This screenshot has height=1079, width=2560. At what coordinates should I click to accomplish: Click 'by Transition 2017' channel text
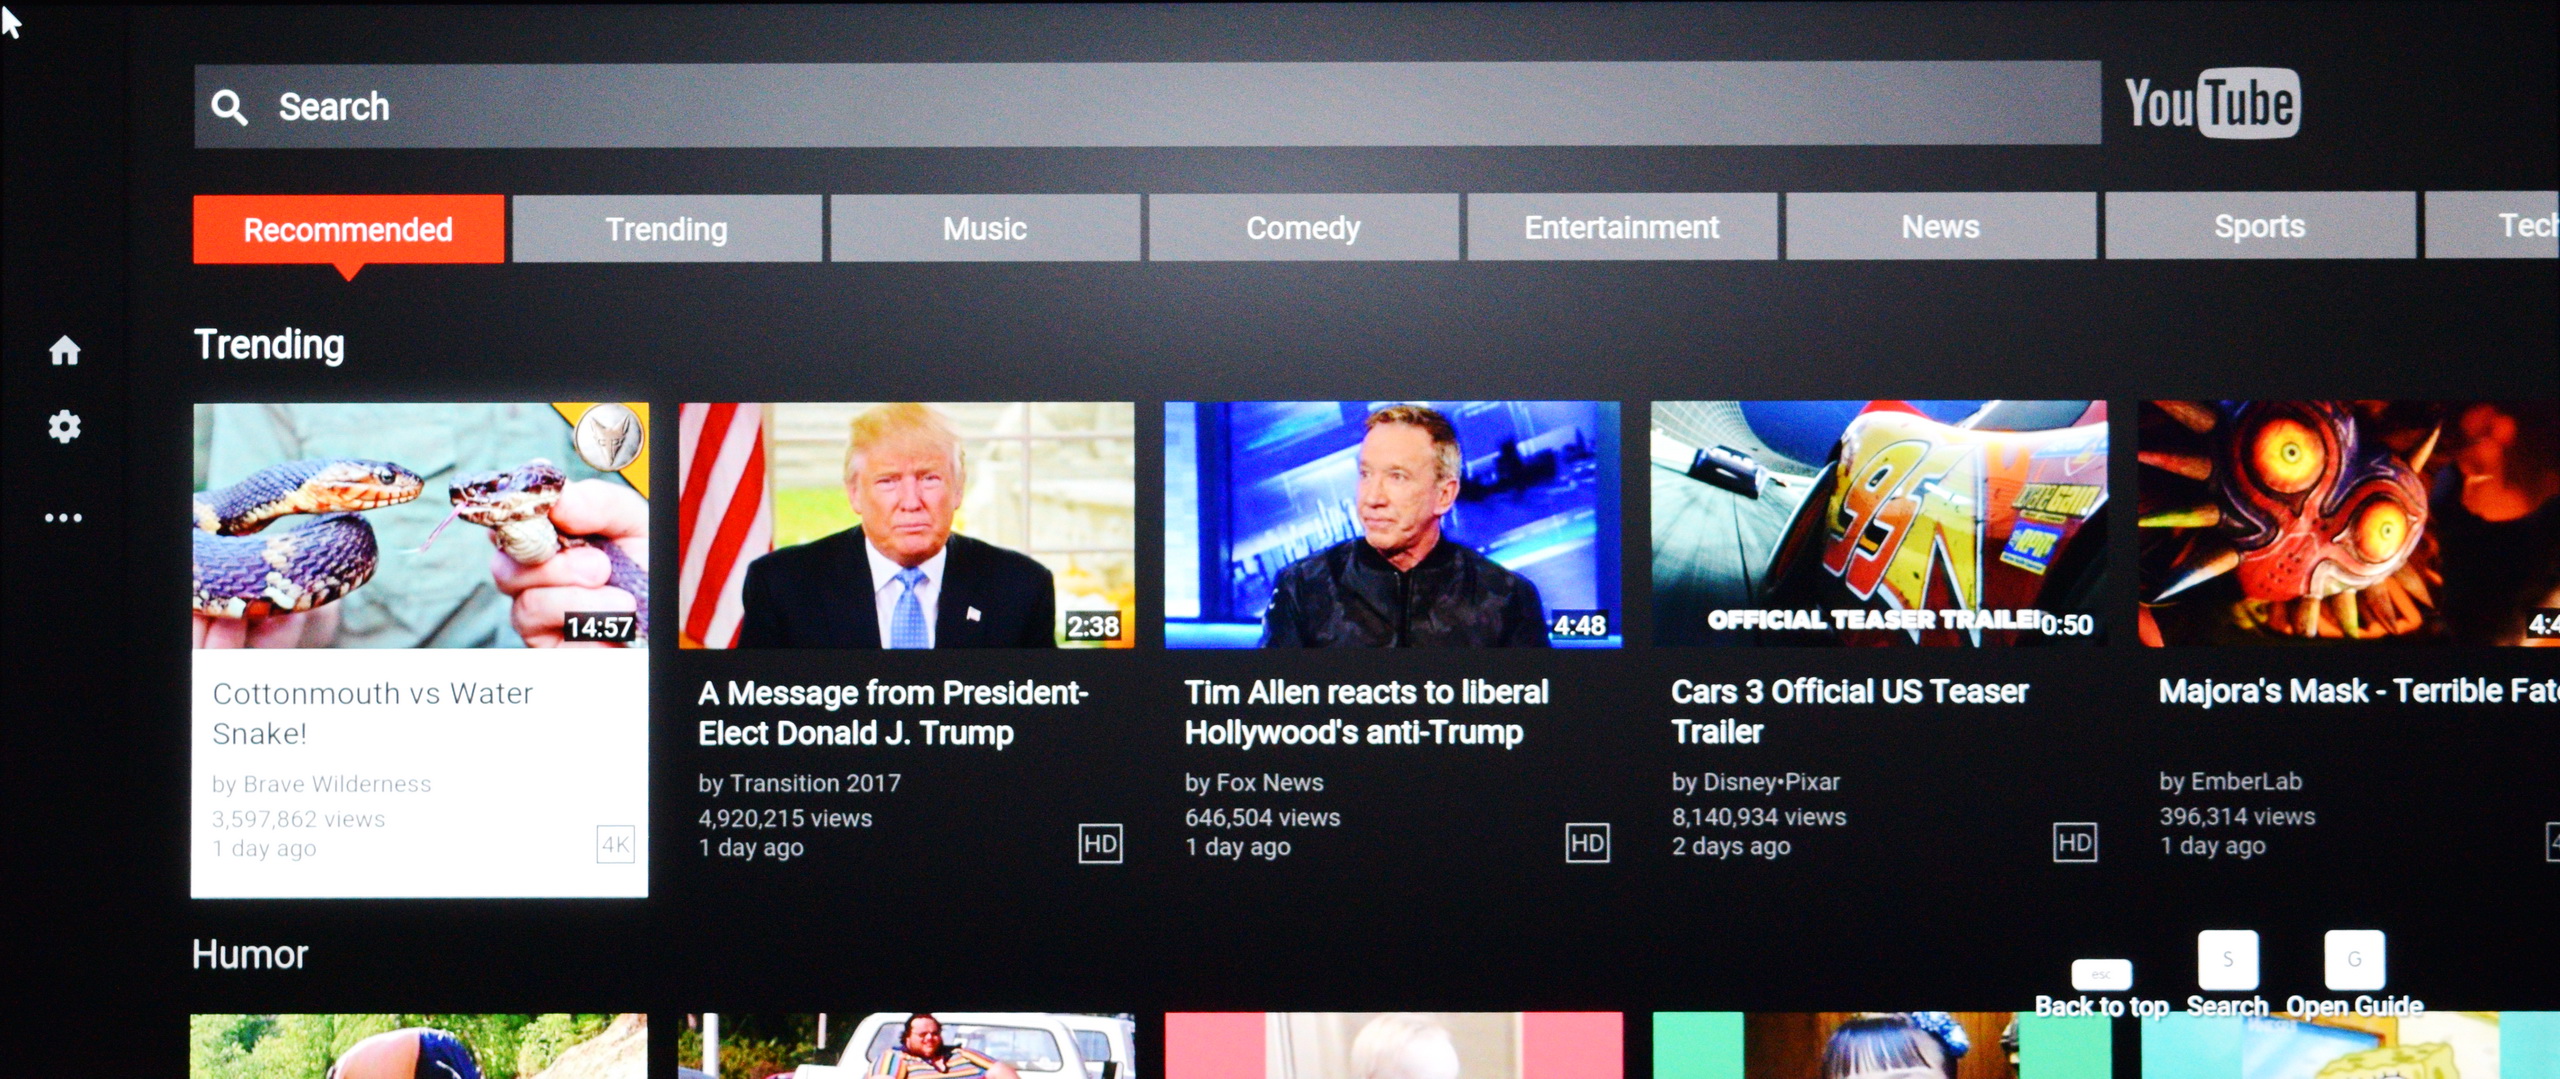tap(799, 783)
